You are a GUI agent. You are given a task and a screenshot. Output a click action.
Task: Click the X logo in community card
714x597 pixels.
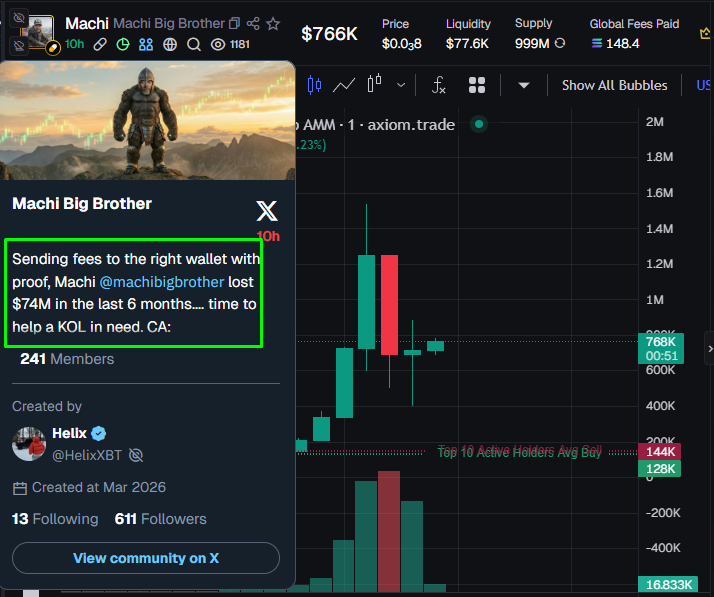pos(267,211)
